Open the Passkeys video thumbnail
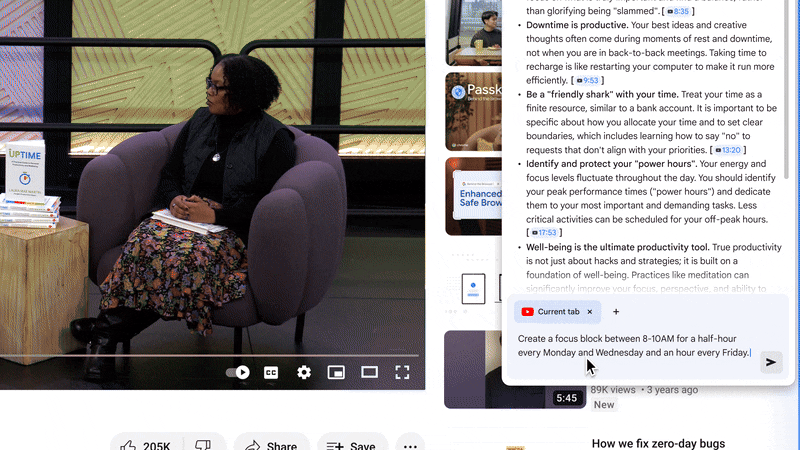The width and height of the screenshot is (800, 450). (x=473, y=111)
